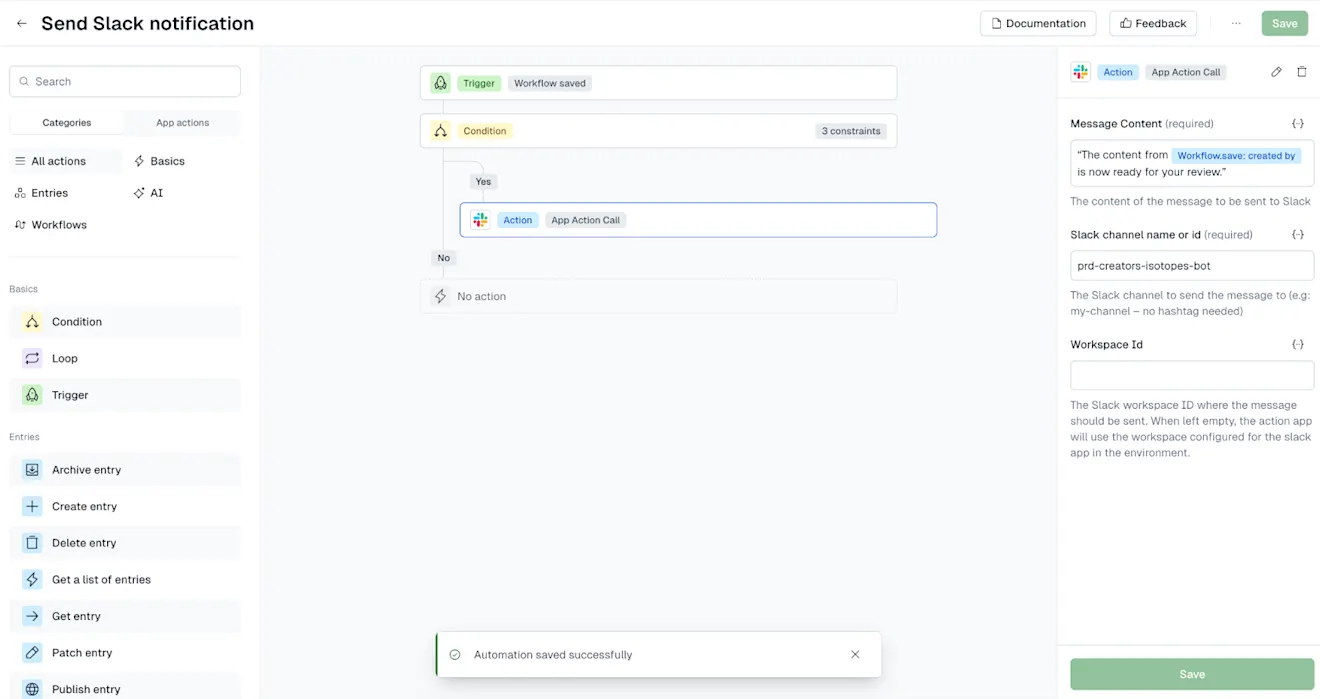Open the AI actions category
Screen dimensions: 1320x699
(x=155, y=192)
